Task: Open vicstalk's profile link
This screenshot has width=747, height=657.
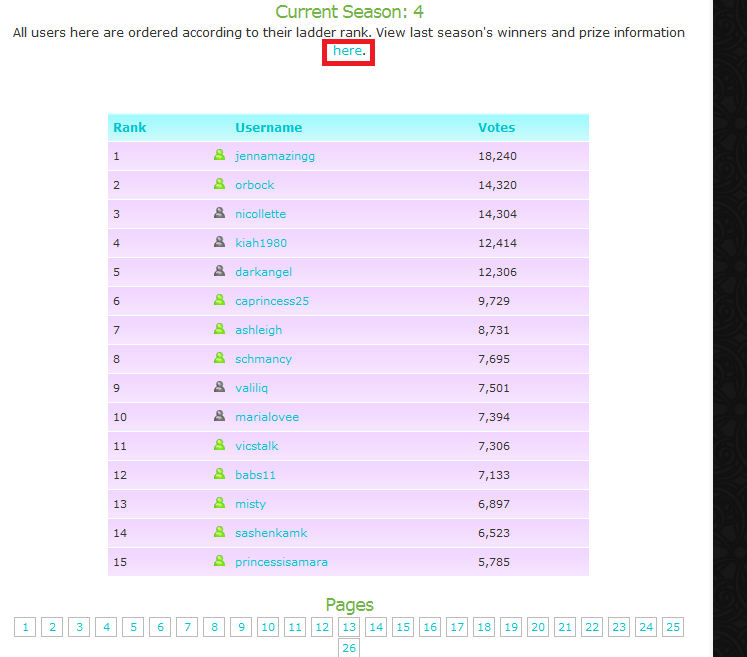Action: [257, 446]
